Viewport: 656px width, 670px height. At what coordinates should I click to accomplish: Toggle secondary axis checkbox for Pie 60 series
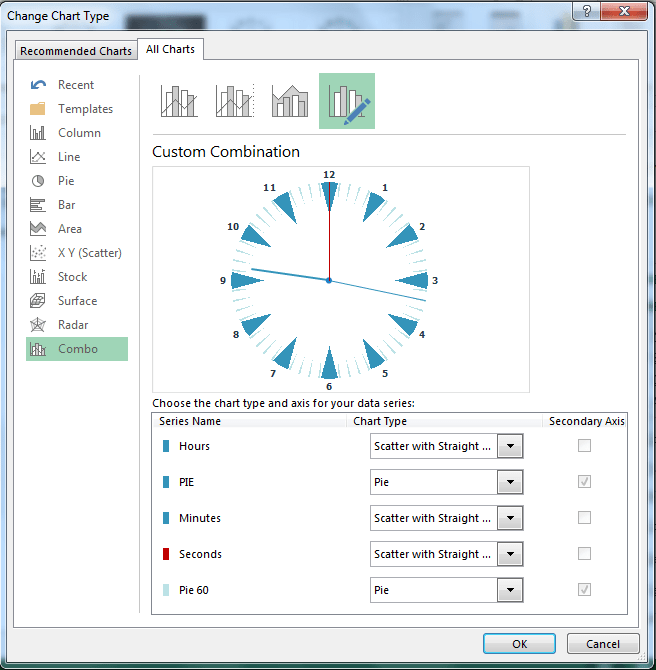click(x=584, y=589)
